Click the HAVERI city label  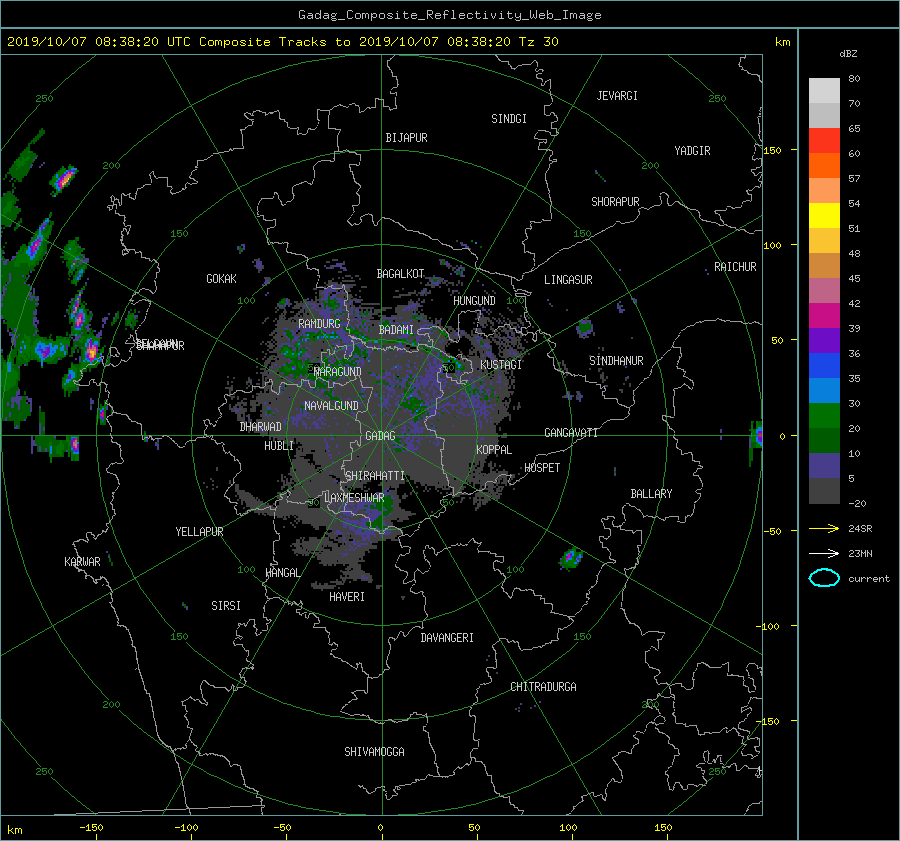coord(347,597)
